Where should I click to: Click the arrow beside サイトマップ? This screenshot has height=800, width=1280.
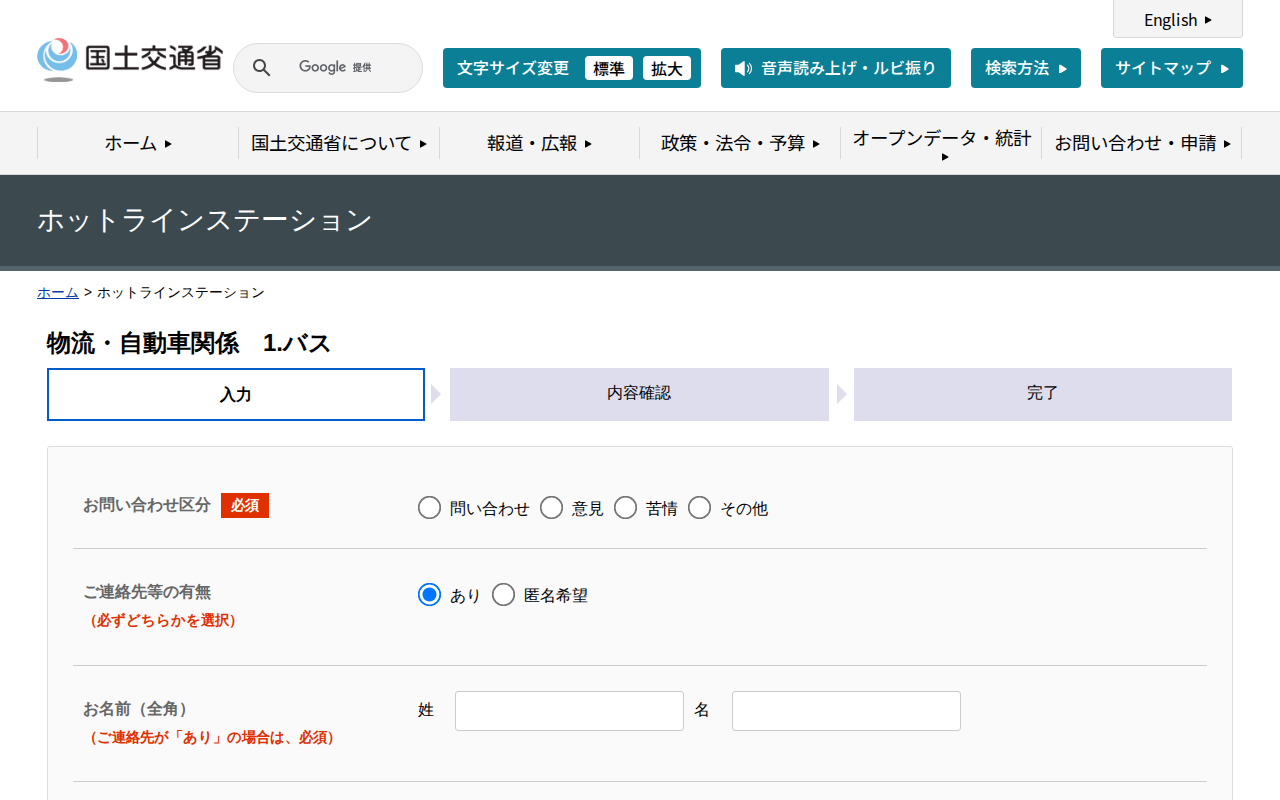point(1225,68)
